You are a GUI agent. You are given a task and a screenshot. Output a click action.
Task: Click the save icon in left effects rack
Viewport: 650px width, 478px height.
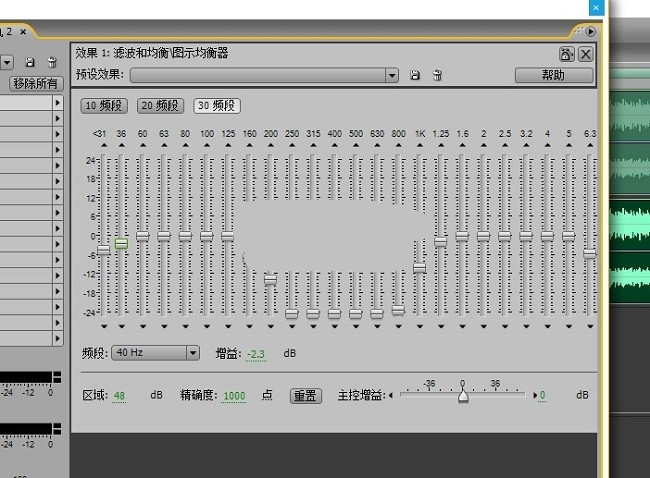29,62
